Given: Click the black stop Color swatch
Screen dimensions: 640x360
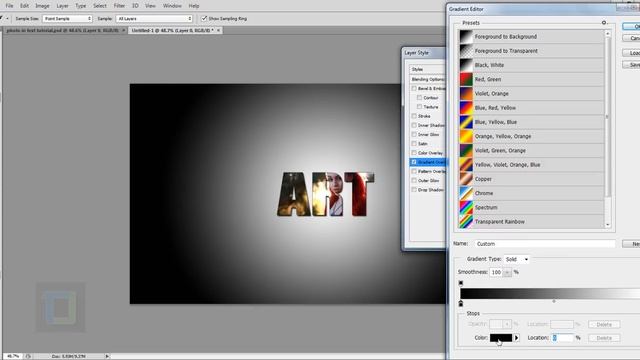Looking at the screenshot, I should point(501,338).
